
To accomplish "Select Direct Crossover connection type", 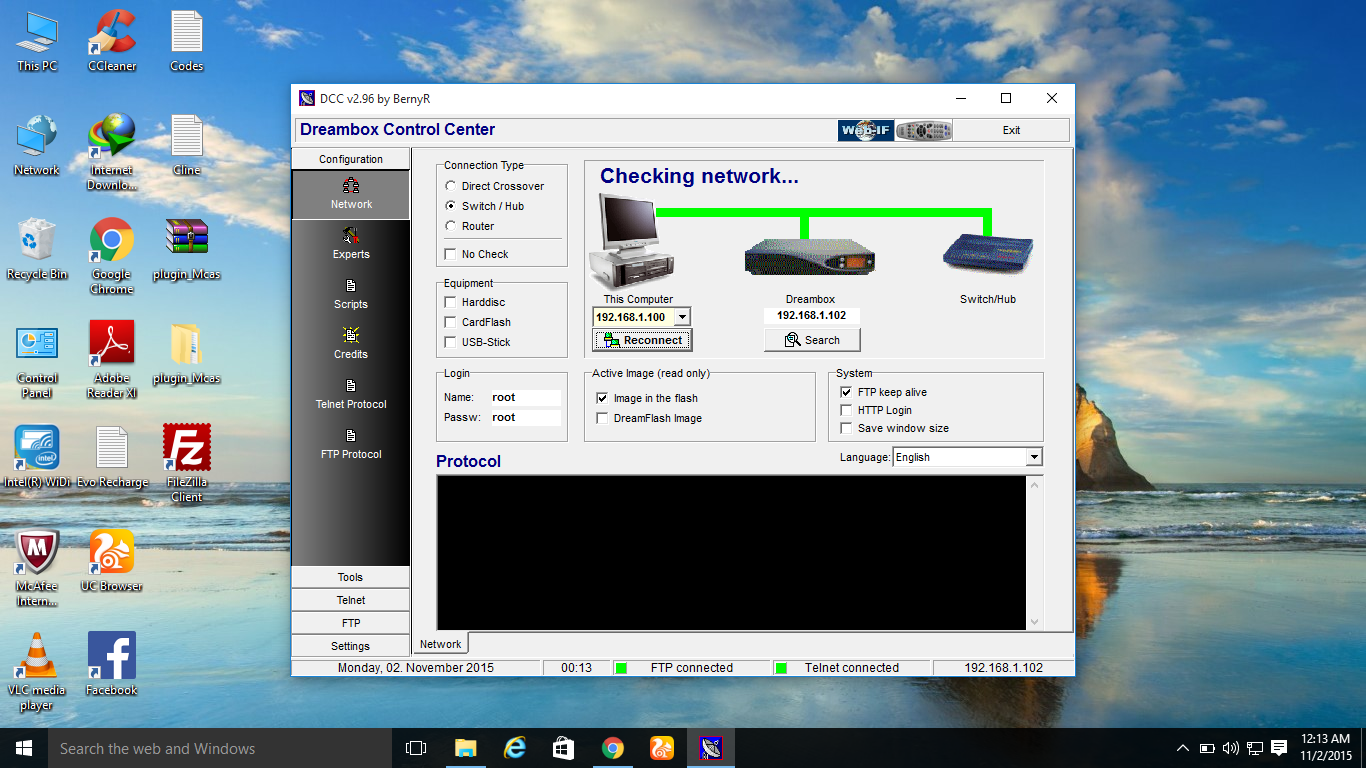I will [451, 186].
